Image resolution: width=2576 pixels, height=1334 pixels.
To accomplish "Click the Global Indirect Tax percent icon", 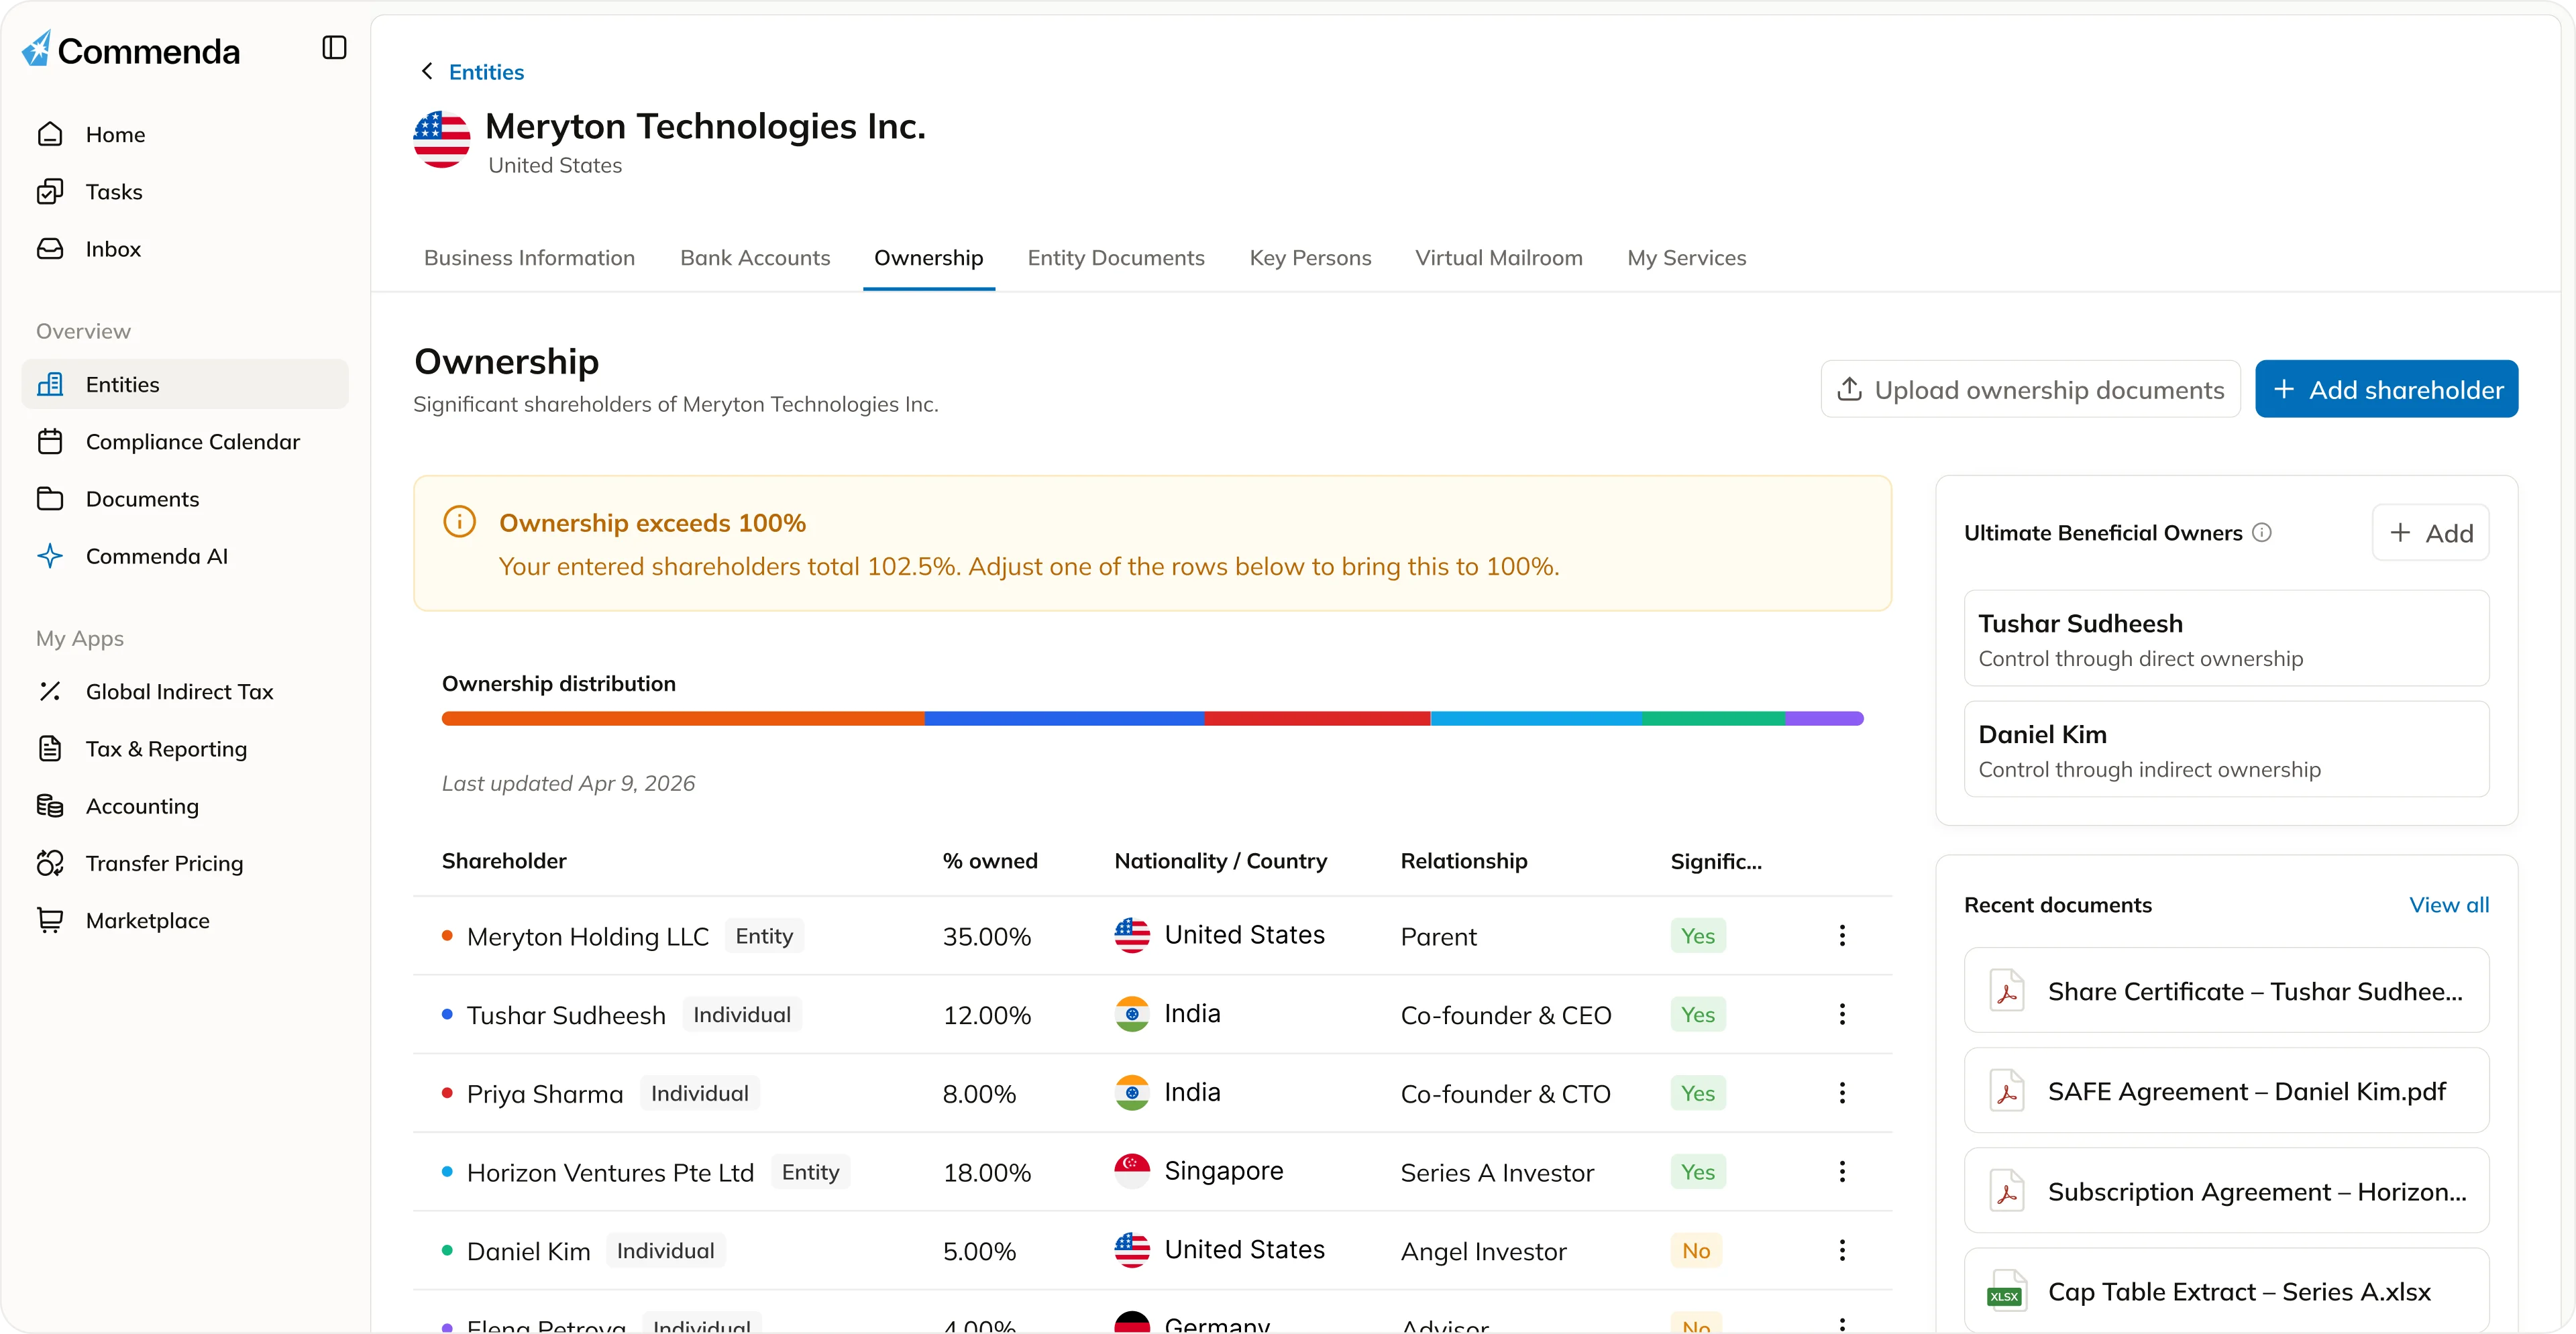I will [x=50, y=691].
